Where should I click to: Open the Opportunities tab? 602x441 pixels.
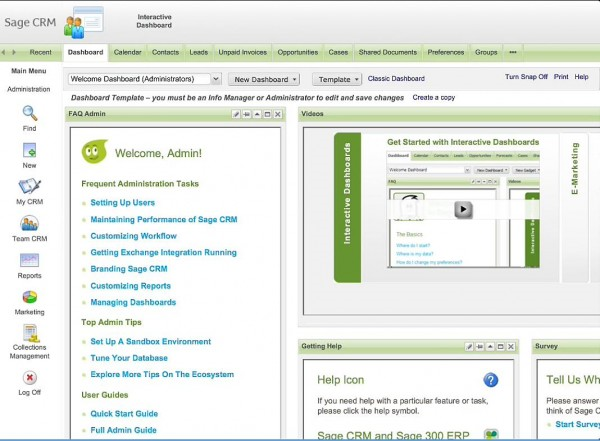(x=298, y=52)
